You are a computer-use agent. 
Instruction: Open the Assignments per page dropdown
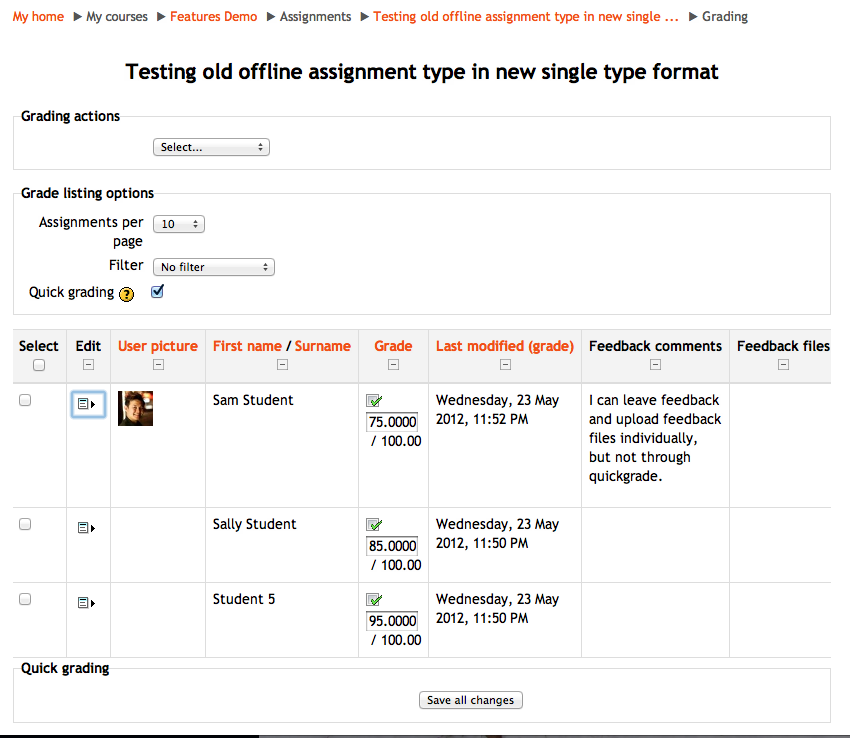179,224
